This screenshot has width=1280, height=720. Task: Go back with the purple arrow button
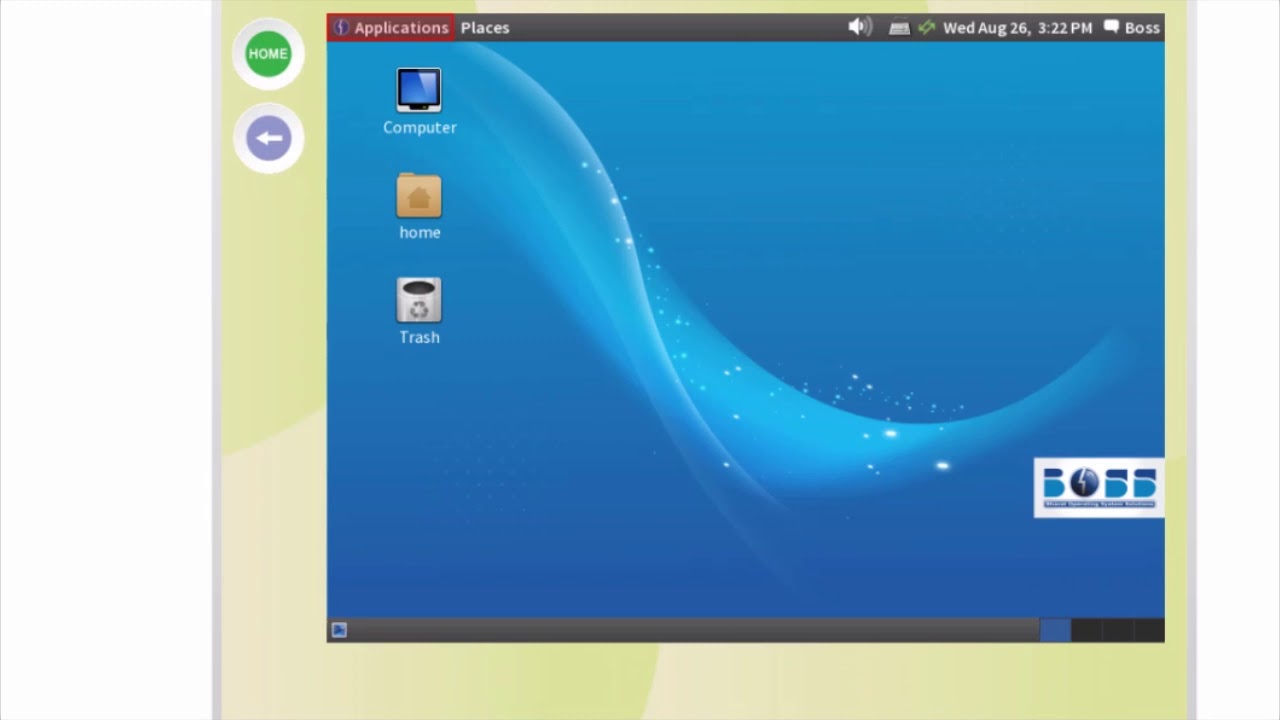click(x=268, y=138)
